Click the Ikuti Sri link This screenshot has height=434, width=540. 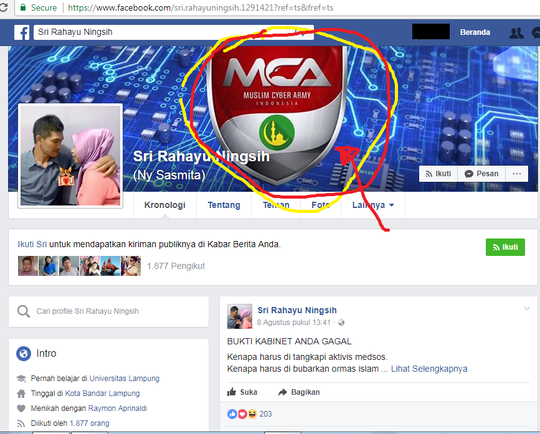click(32, 245)
